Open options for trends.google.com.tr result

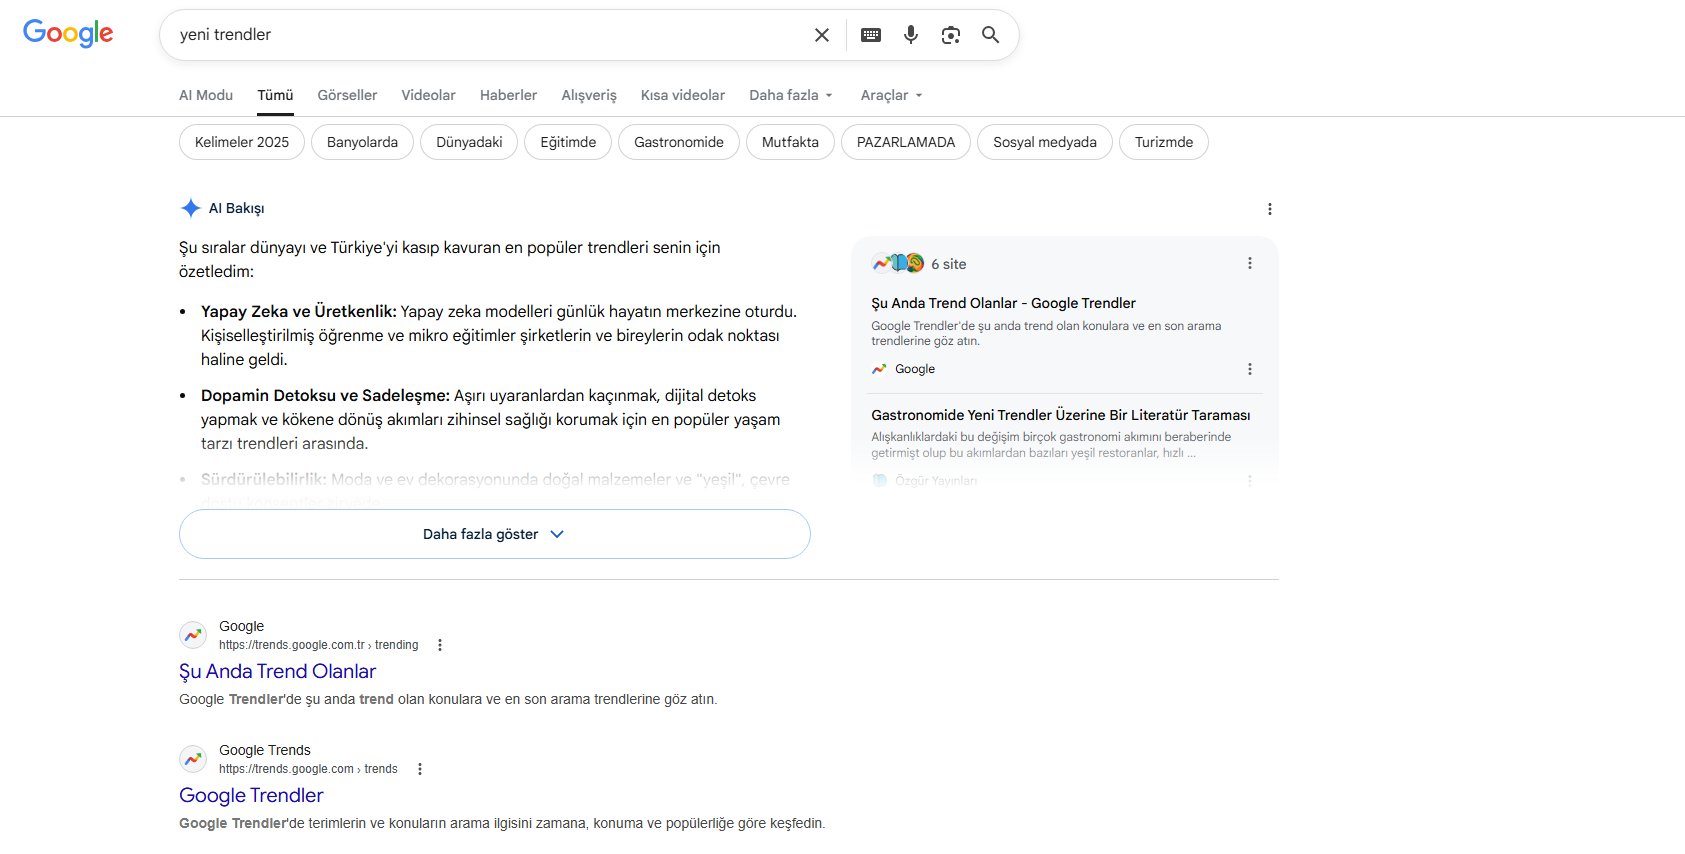(440, 645)
